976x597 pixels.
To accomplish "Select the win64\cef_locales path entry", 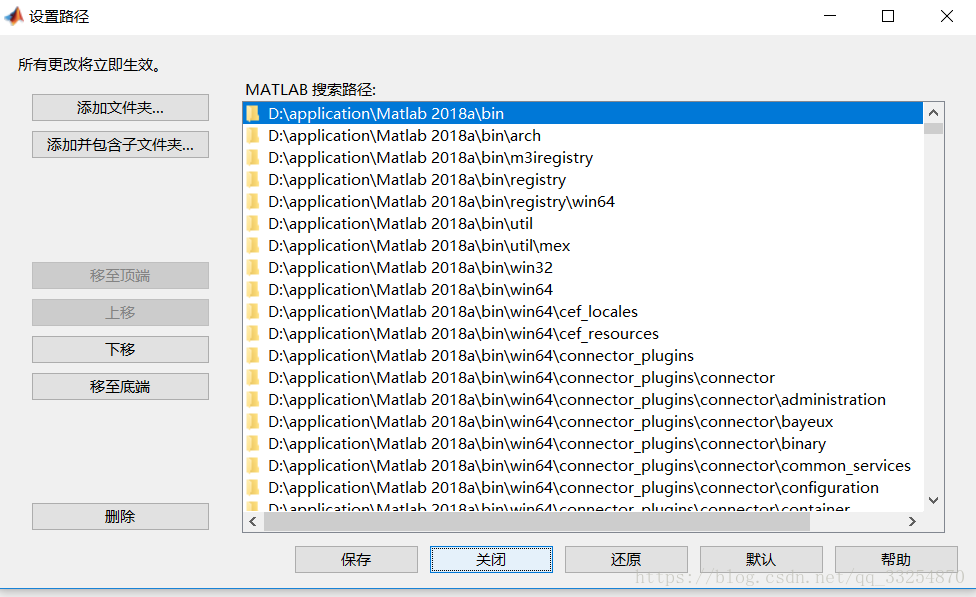I will coord(583,312).
